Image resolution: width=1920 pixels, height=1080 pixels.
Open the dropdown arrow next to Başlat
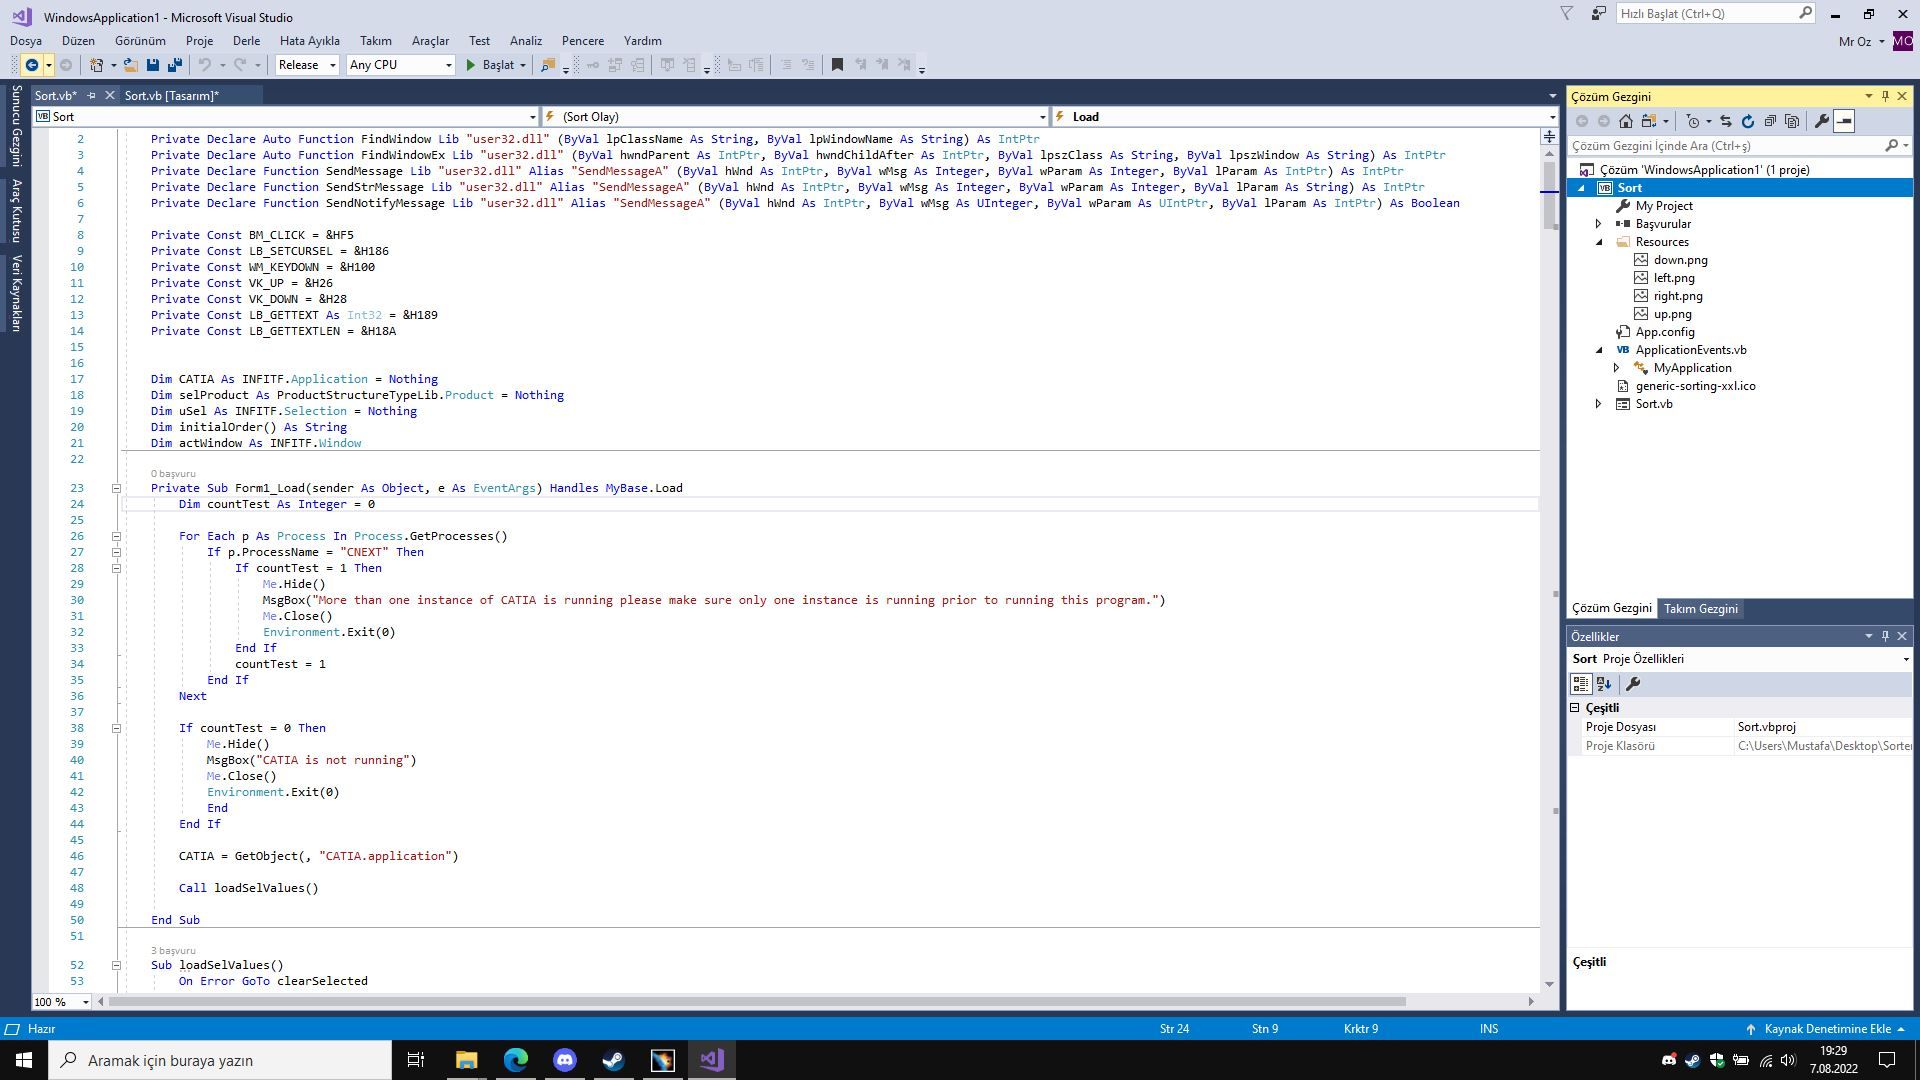[x=523, y=65]
